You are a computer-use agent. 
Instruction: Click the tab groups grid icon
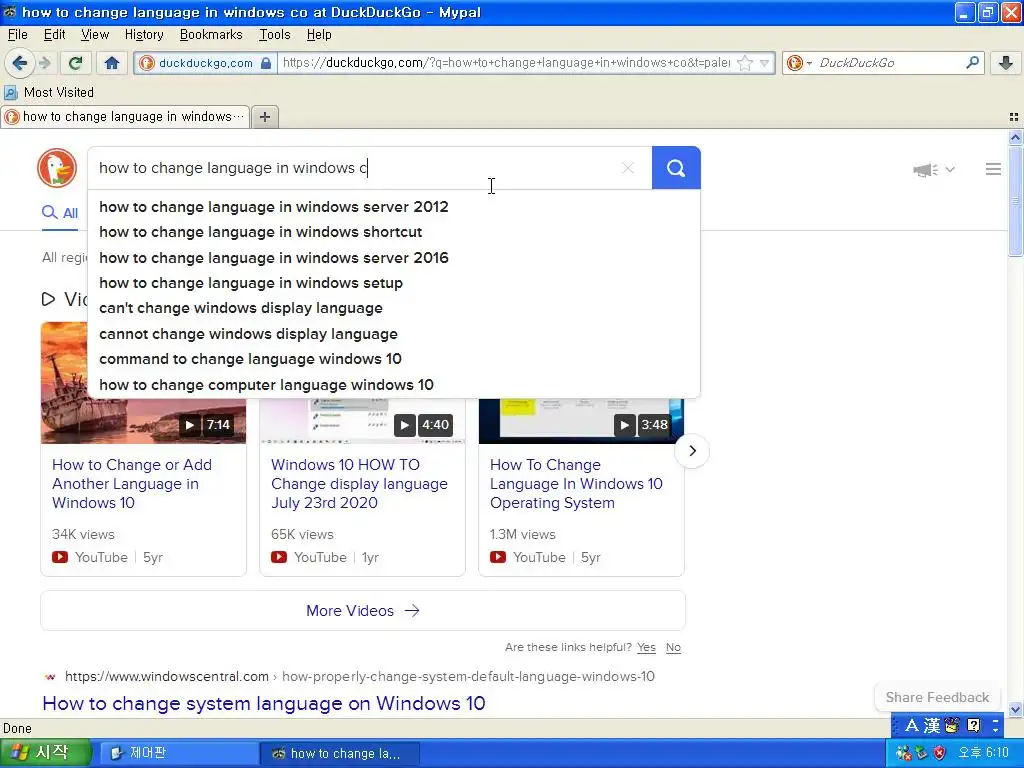point(1014,117)
